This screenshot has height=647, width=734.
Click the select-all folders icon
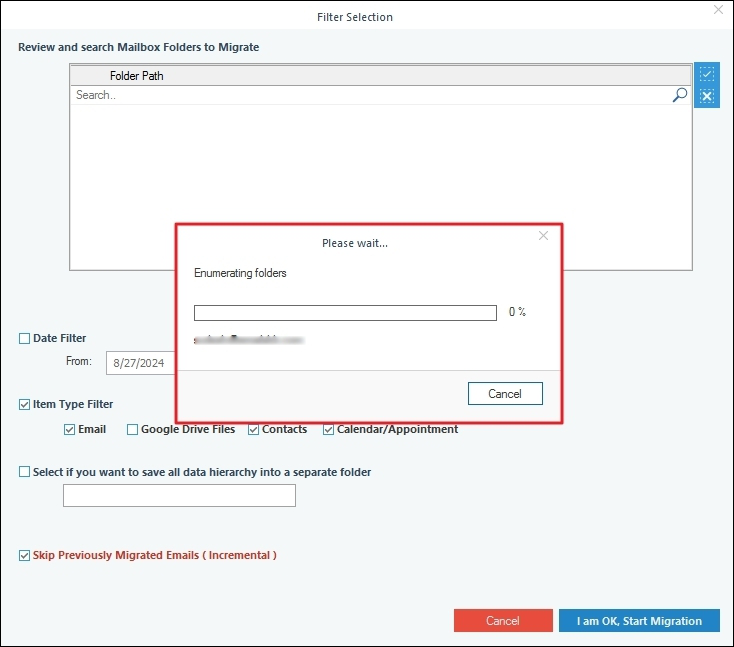[x=706, y=74]
